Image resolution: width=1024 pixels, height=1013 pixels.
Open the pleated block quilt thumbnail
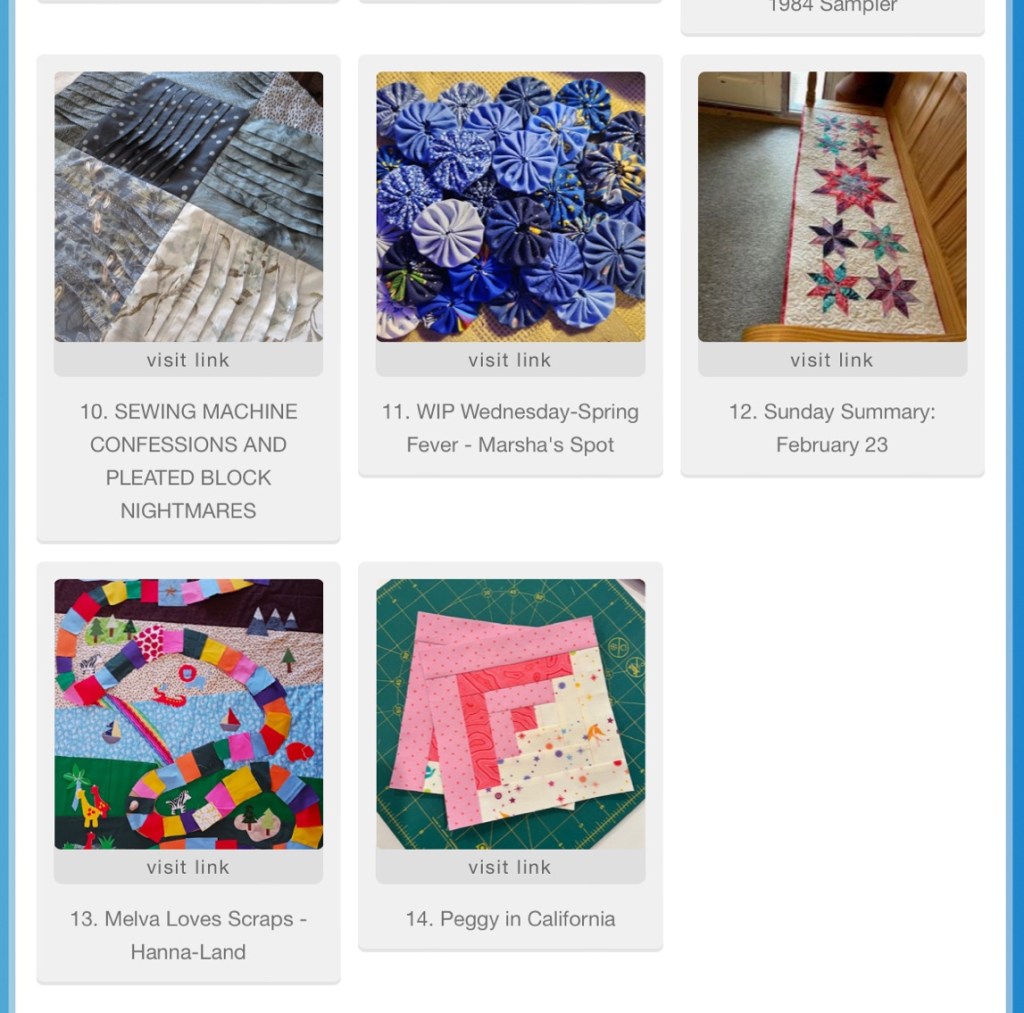(188, 206)
